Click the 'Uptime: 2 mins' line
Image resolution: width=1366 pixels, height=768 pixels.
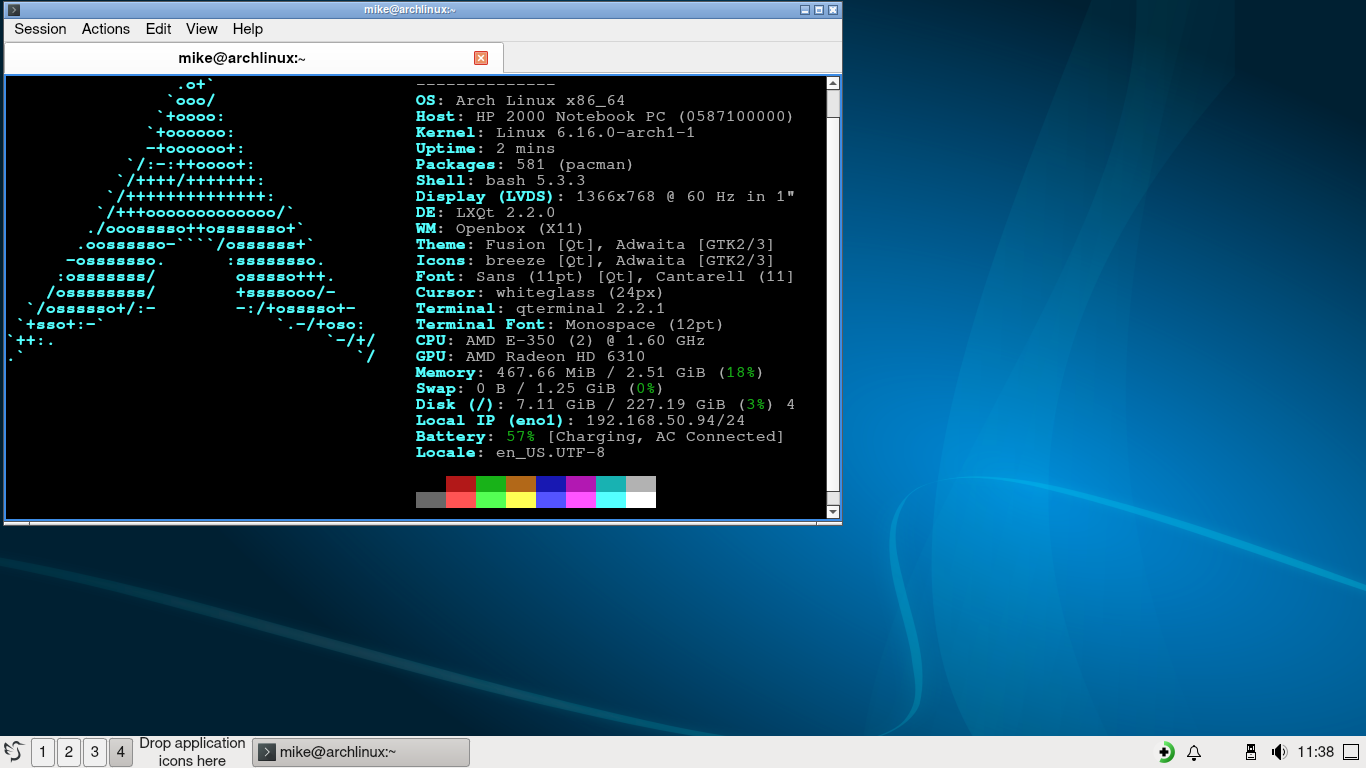coord(485,149)
